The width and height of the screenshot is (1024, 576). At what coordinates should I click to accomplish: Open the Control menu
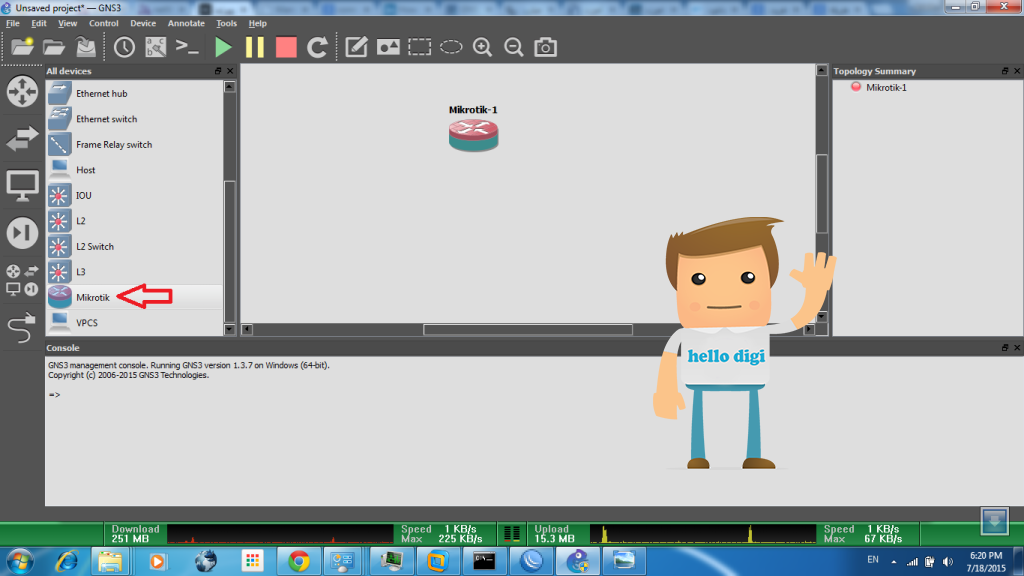104,23
